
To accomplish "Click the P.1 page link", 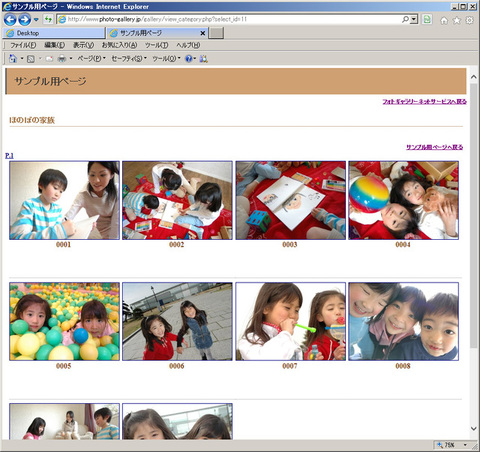I will 9,156.
